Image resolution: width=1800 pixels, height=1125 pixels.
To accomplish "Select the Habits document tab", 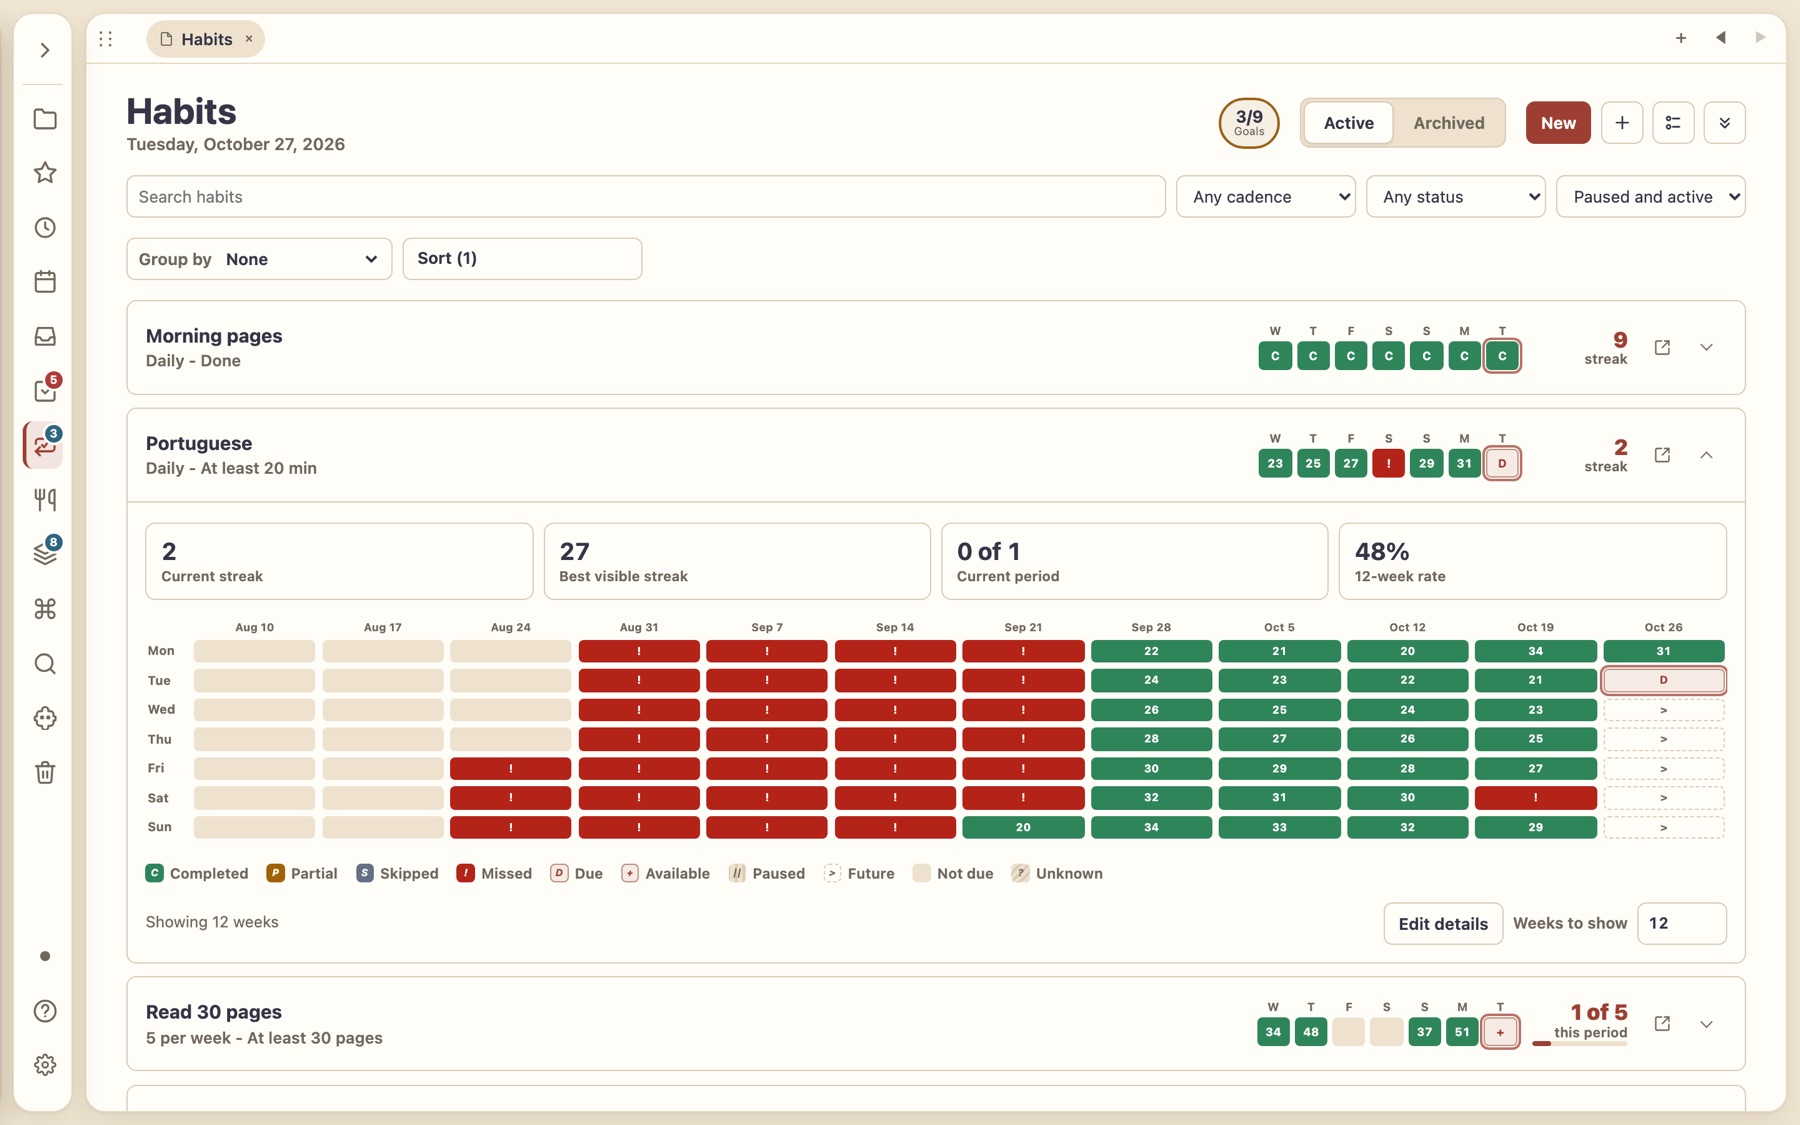I will click(206, 39).
